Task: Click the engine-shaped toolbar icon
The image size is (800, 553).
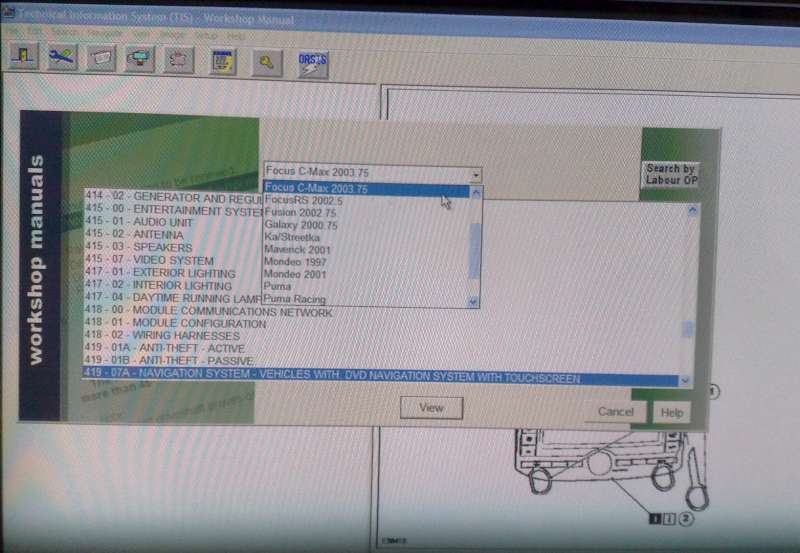Action: (180, 61)
